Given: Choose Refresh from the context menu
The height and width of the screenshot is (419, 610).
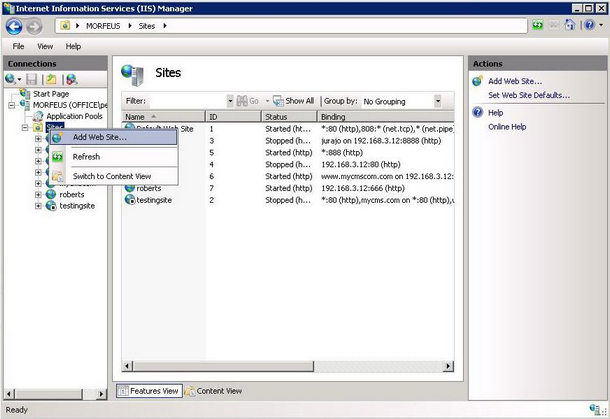Looking at the screenshot, I should pyautogui.click(x=114, y=157).
